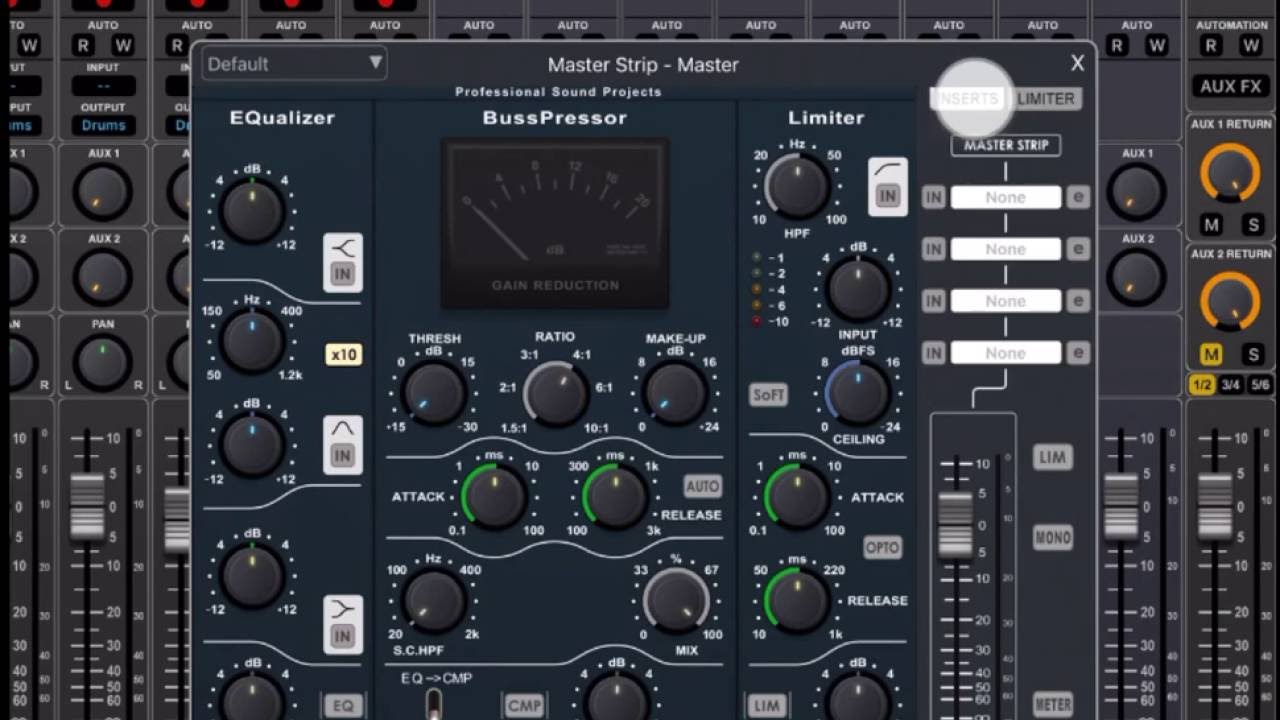
Task: Toggle the high shelf filter IN button
Action: click(343, 636)
